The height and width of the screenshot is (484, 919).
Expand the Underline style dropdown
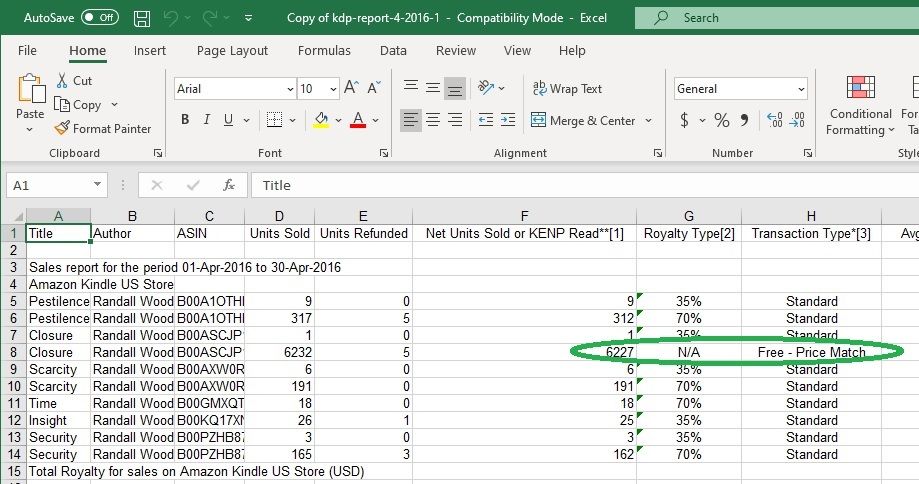pyautogui.click(x=247, y=120)
